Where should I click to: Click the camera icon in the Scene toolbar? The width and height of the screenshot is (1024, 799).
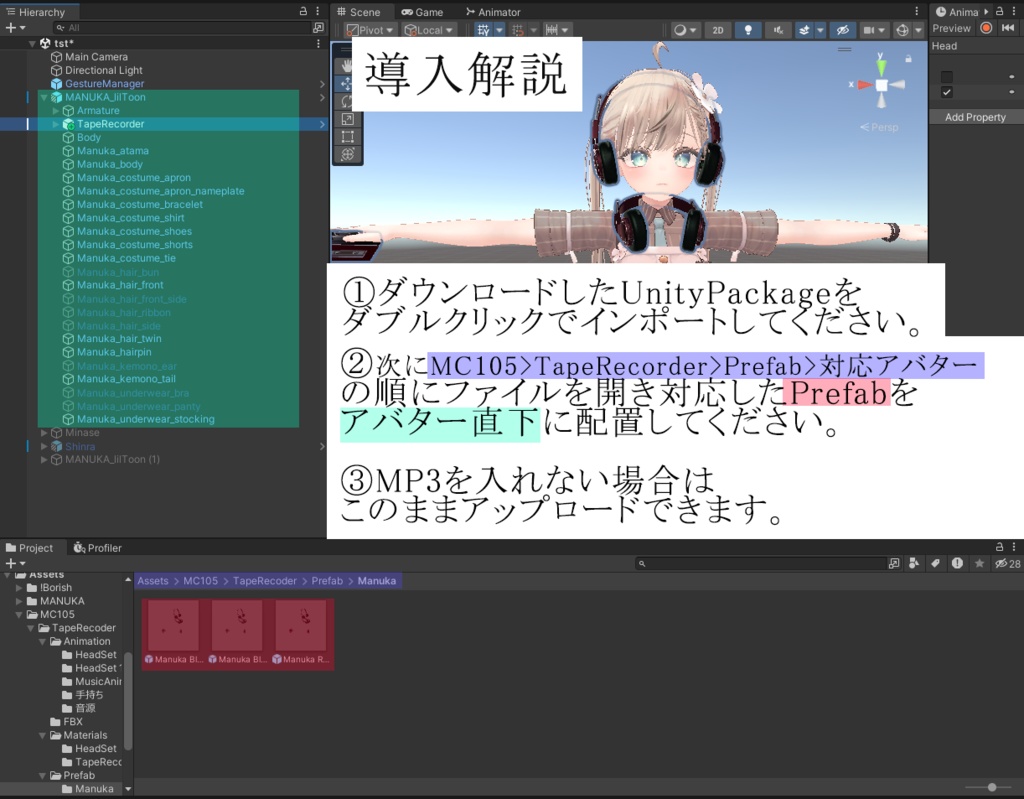[x=869, y=30]
